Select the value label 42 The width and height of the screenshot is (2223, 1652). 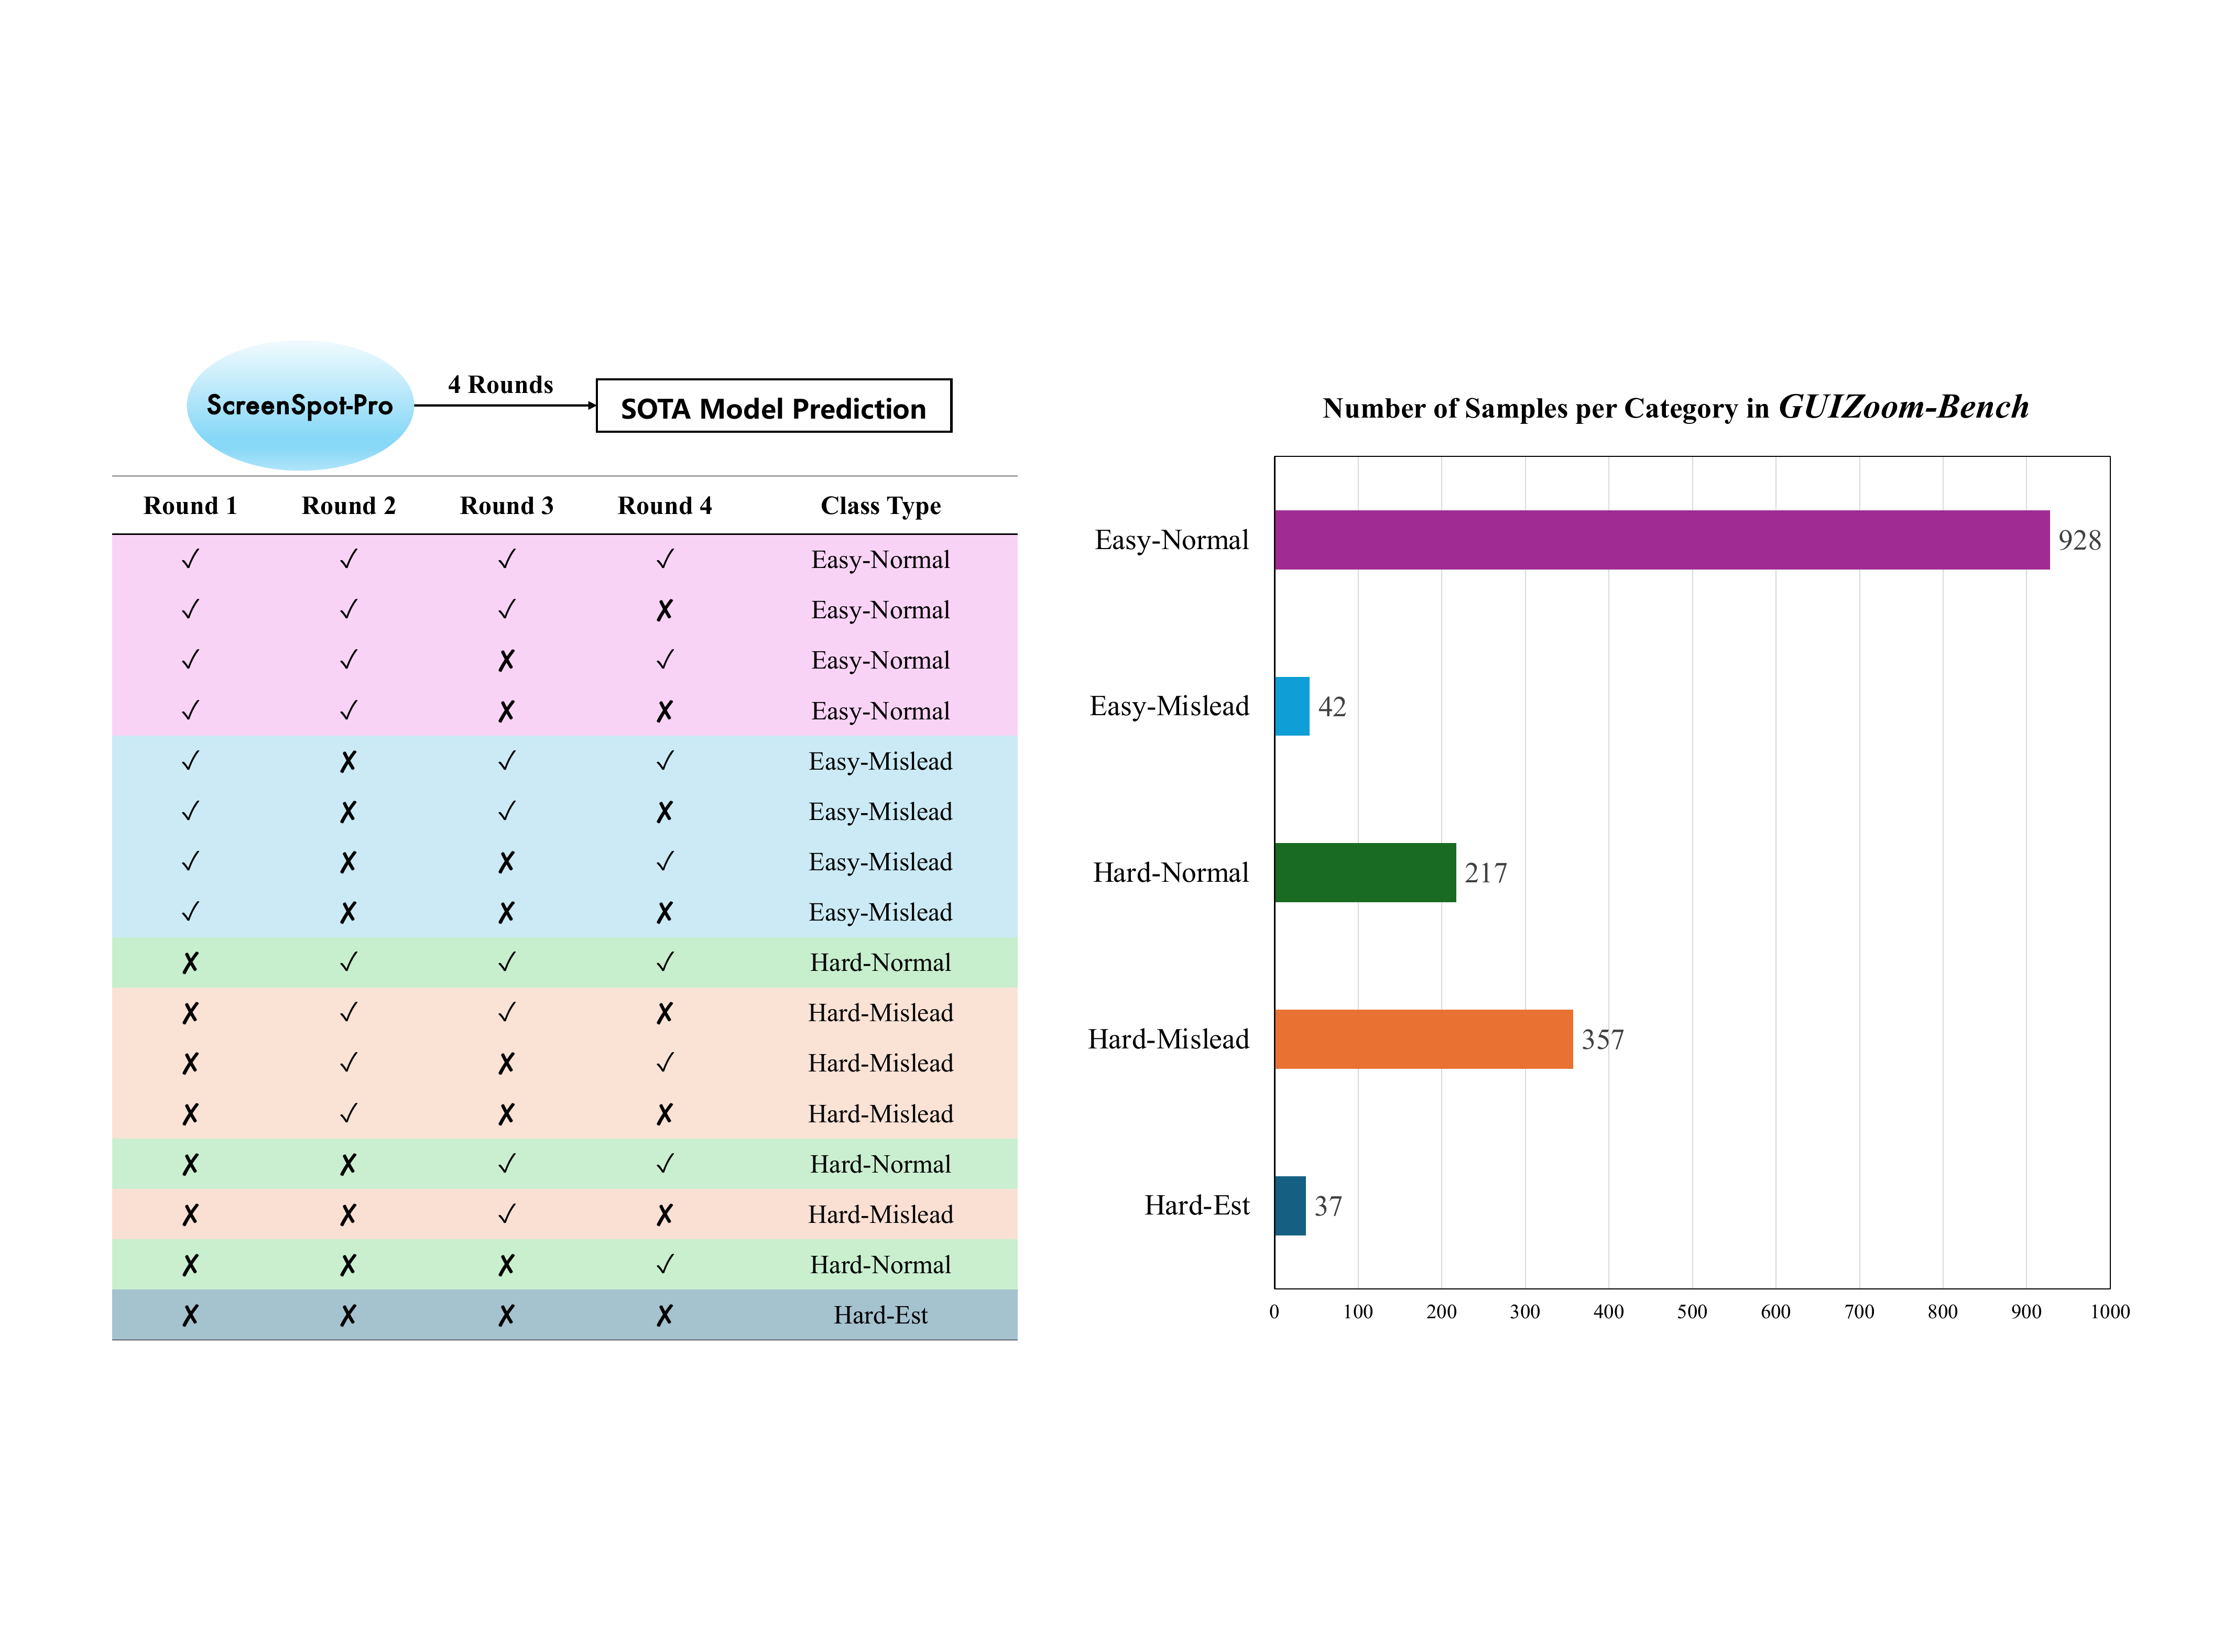coord(1332,707)
